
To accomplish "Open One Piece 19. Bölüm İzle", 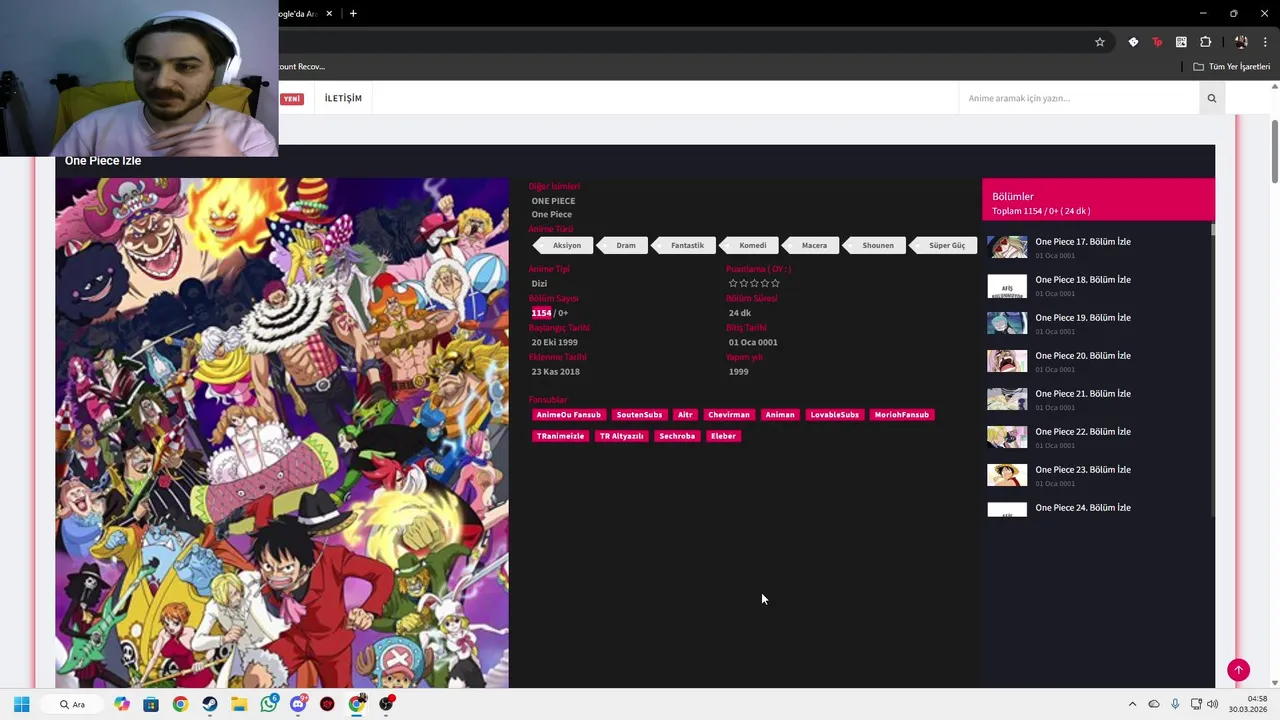I will click(1083, 318).
